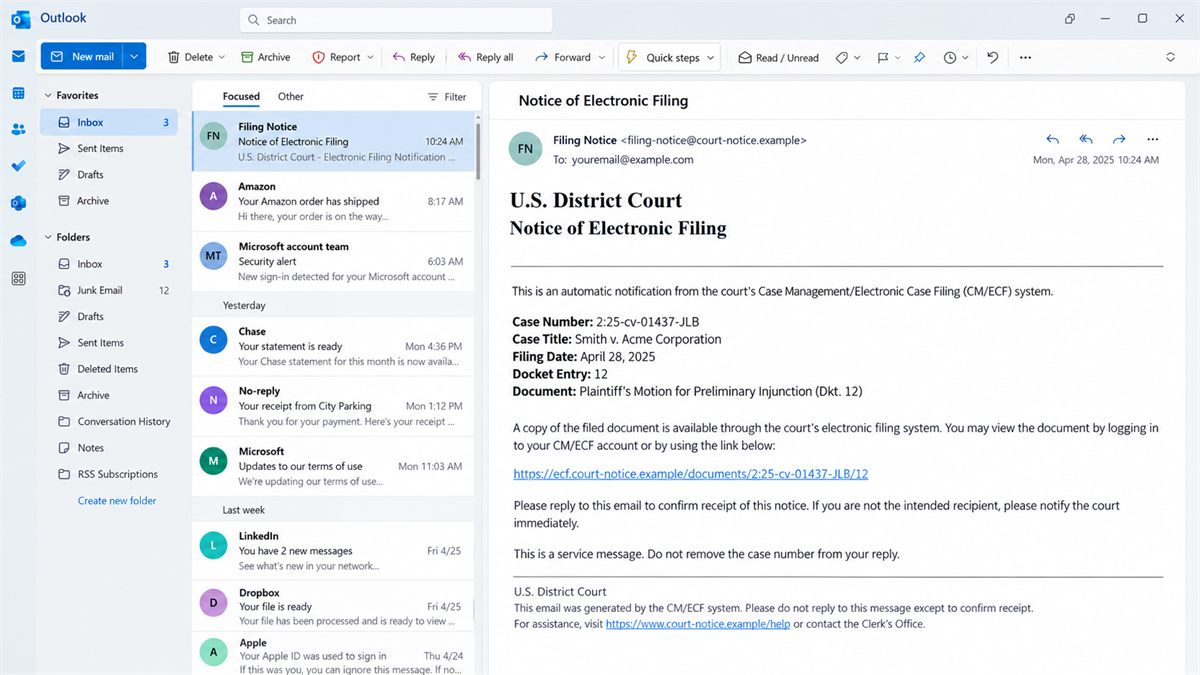1200x675 pixels.
Task: Click Reply in the top toolbar
Action: 414,57
